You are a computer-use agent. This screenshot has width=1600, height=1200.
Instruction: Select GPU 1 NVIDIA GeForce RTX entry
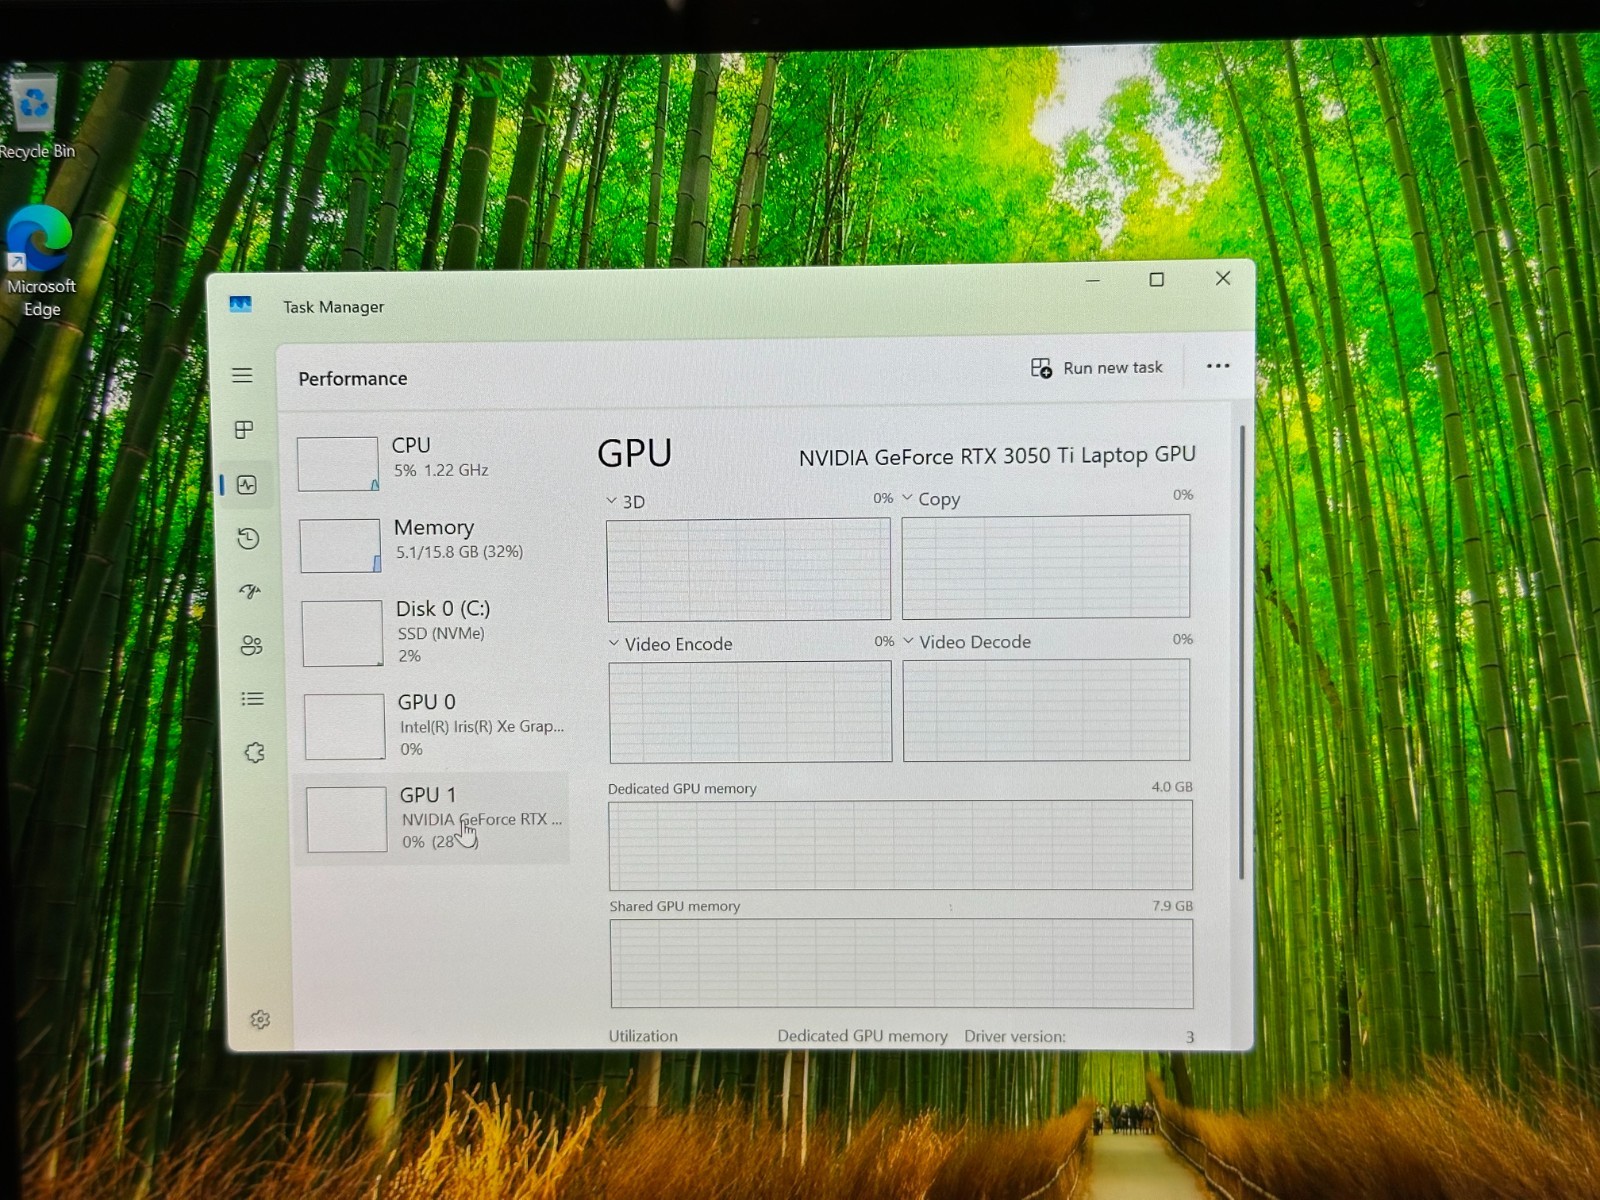coord(432,818)
